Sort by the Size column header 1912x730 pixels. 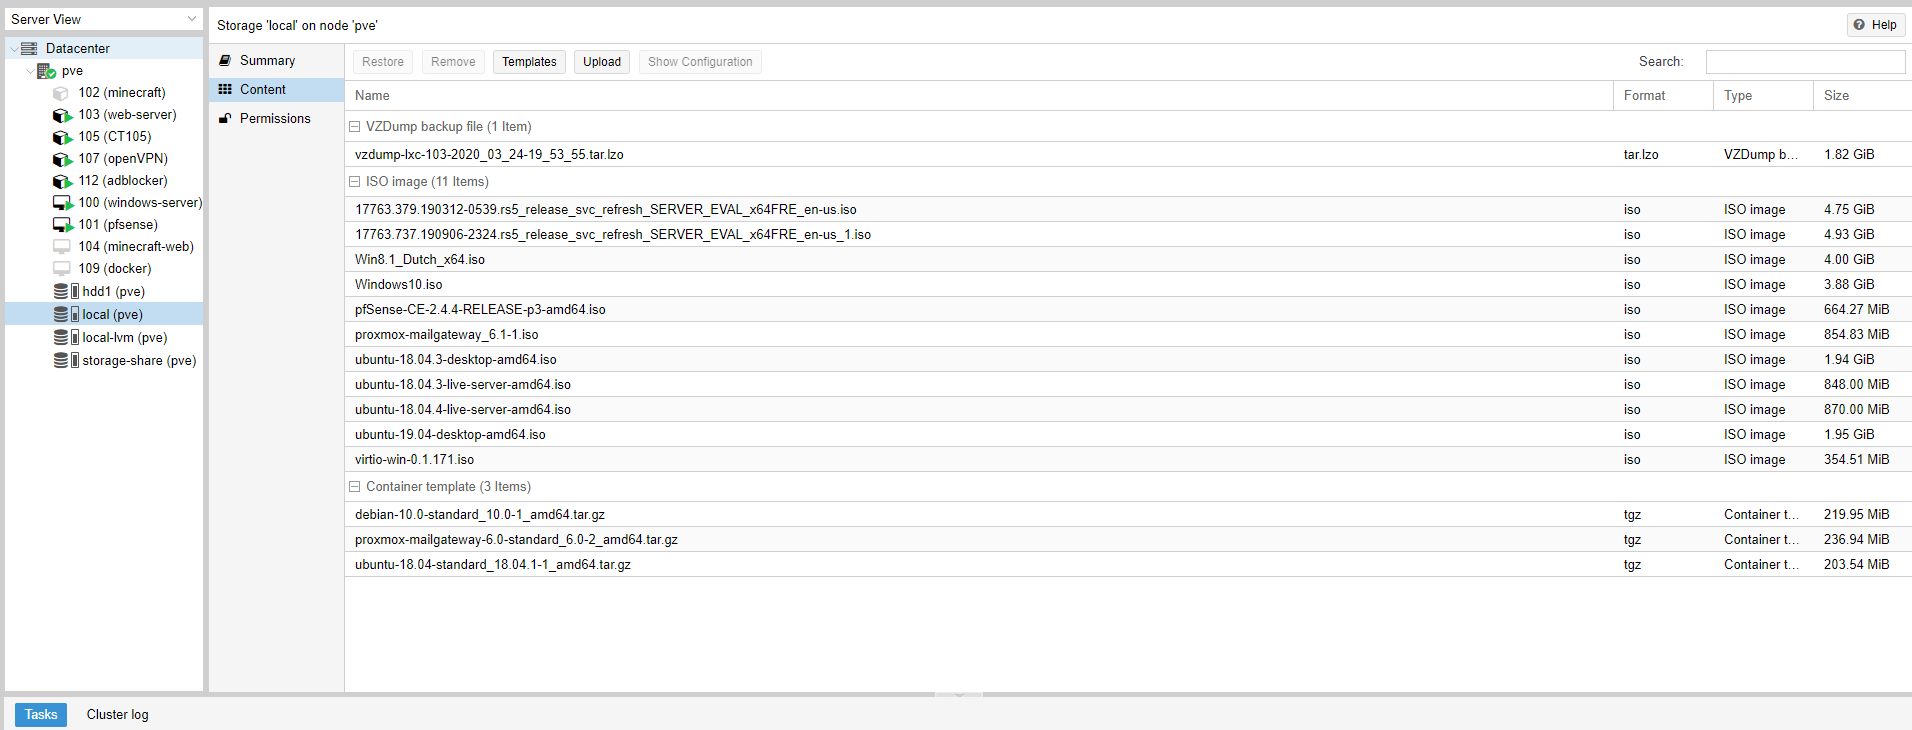[1862, 96]
